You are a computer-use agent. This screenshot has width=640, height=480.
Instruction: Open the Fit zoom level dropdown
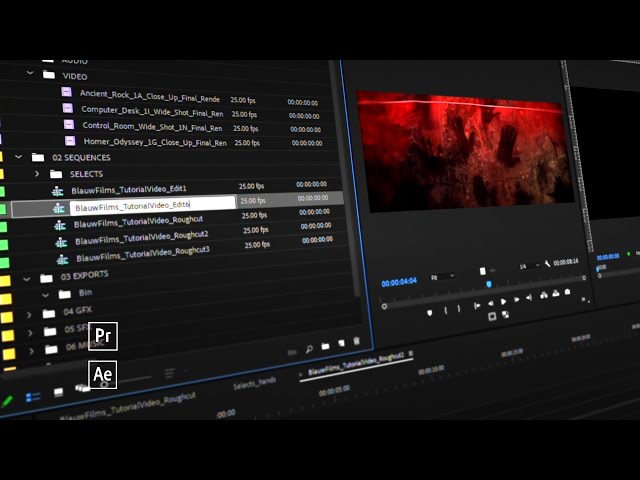pyautogui.click(x=442, y=277)
